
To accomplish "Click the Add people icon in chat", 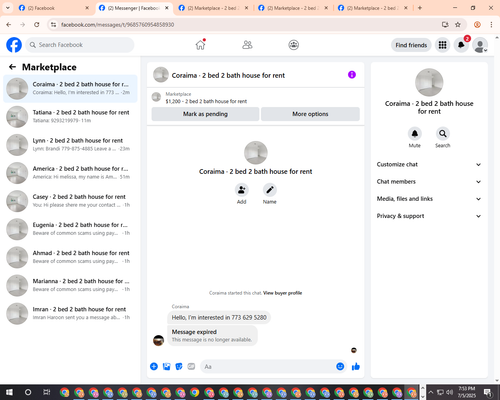I will (x=241, y=190).
